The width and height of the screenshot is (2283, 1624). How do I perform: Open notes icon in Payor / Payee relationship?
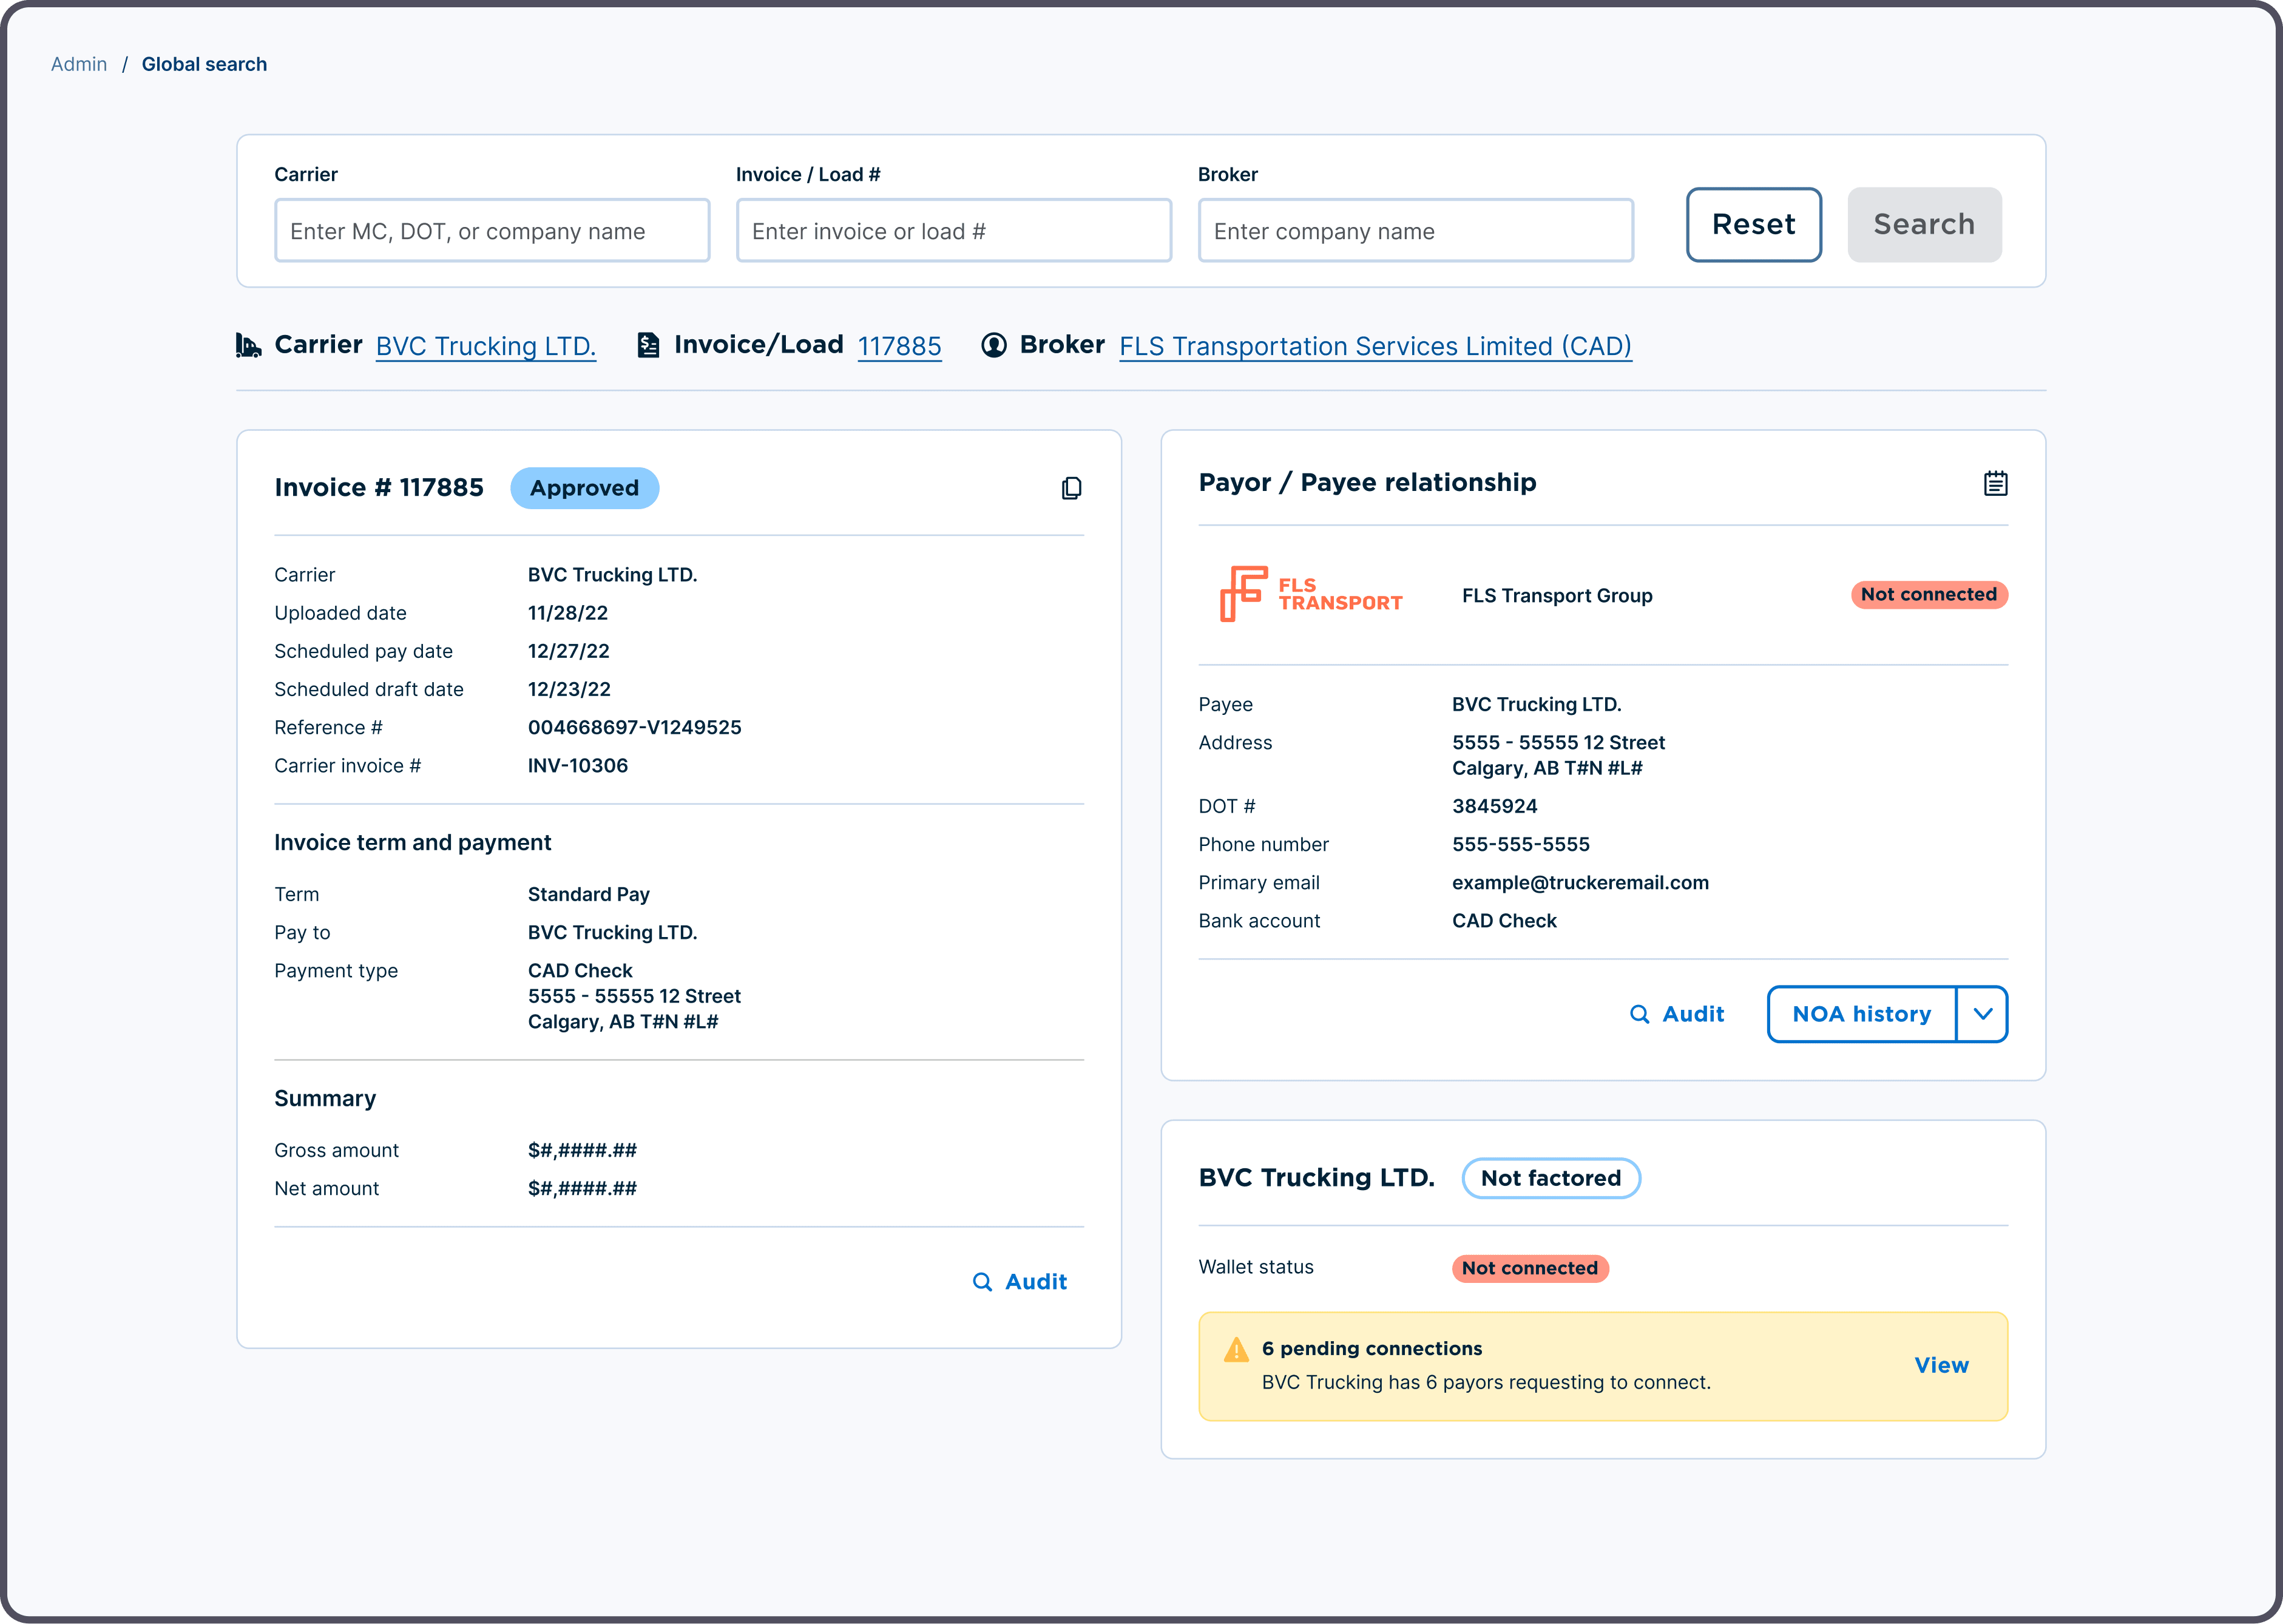coord(1995,483)
